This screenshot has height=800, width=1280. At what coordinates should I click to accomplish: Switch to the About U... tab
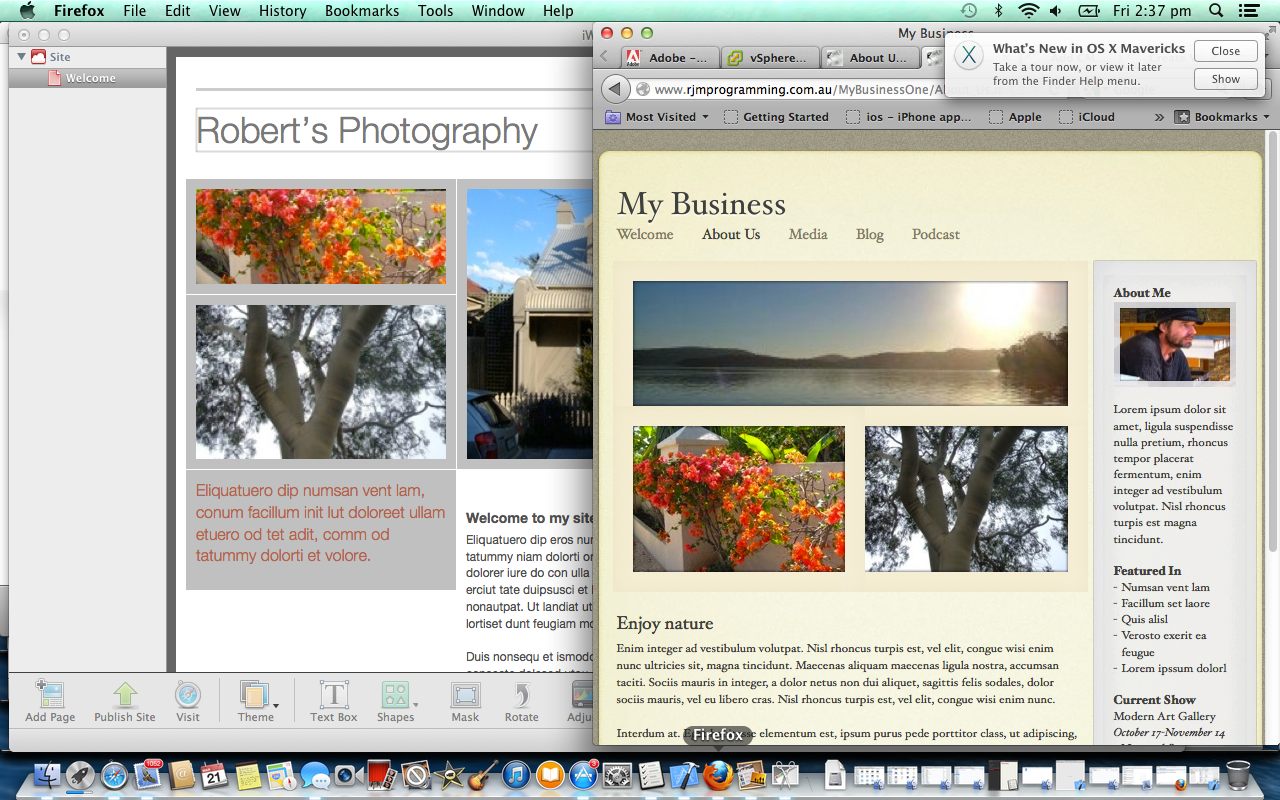coord(868,58)
